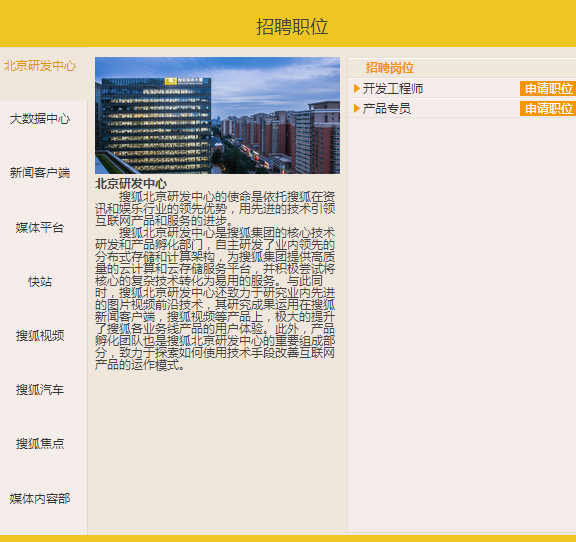
Task: Select the 搜狐焦点 department
Action: tap(40, 444)
